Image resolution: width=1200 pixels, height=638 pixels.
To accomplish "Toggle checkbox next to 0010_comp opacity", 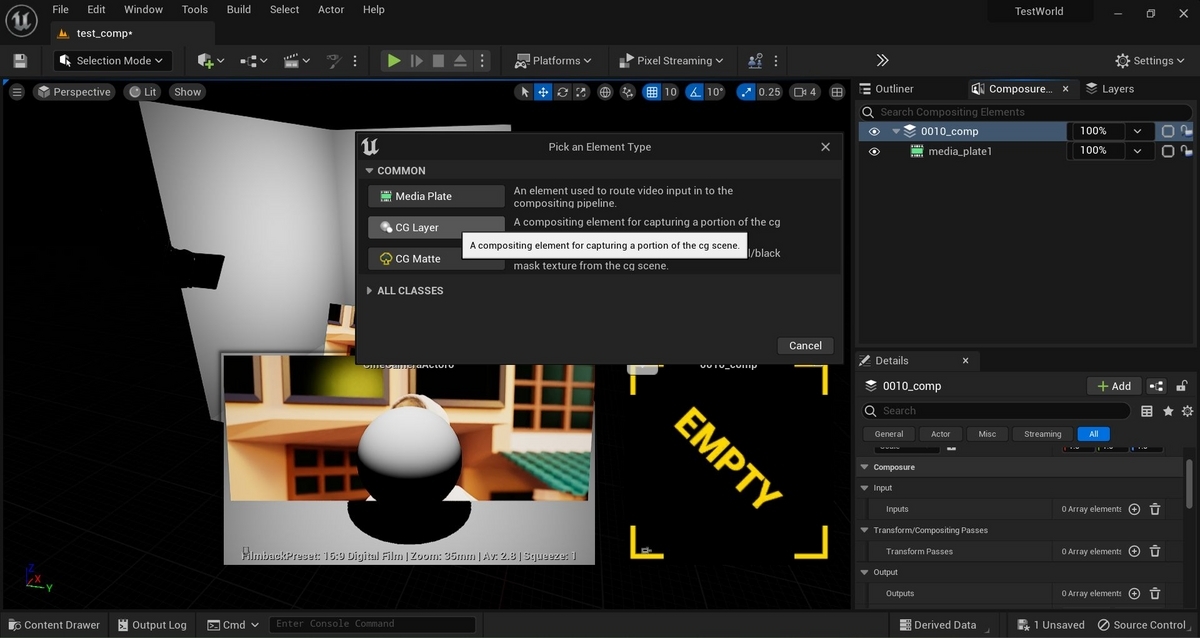I will click(x=1167, y=131).
